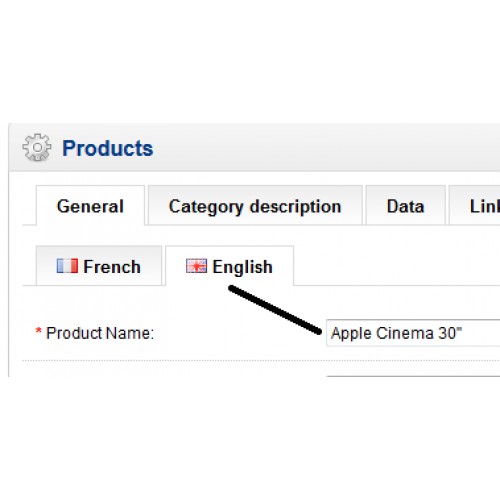
Task: Click the French flag icon
Action: point(67,266)
